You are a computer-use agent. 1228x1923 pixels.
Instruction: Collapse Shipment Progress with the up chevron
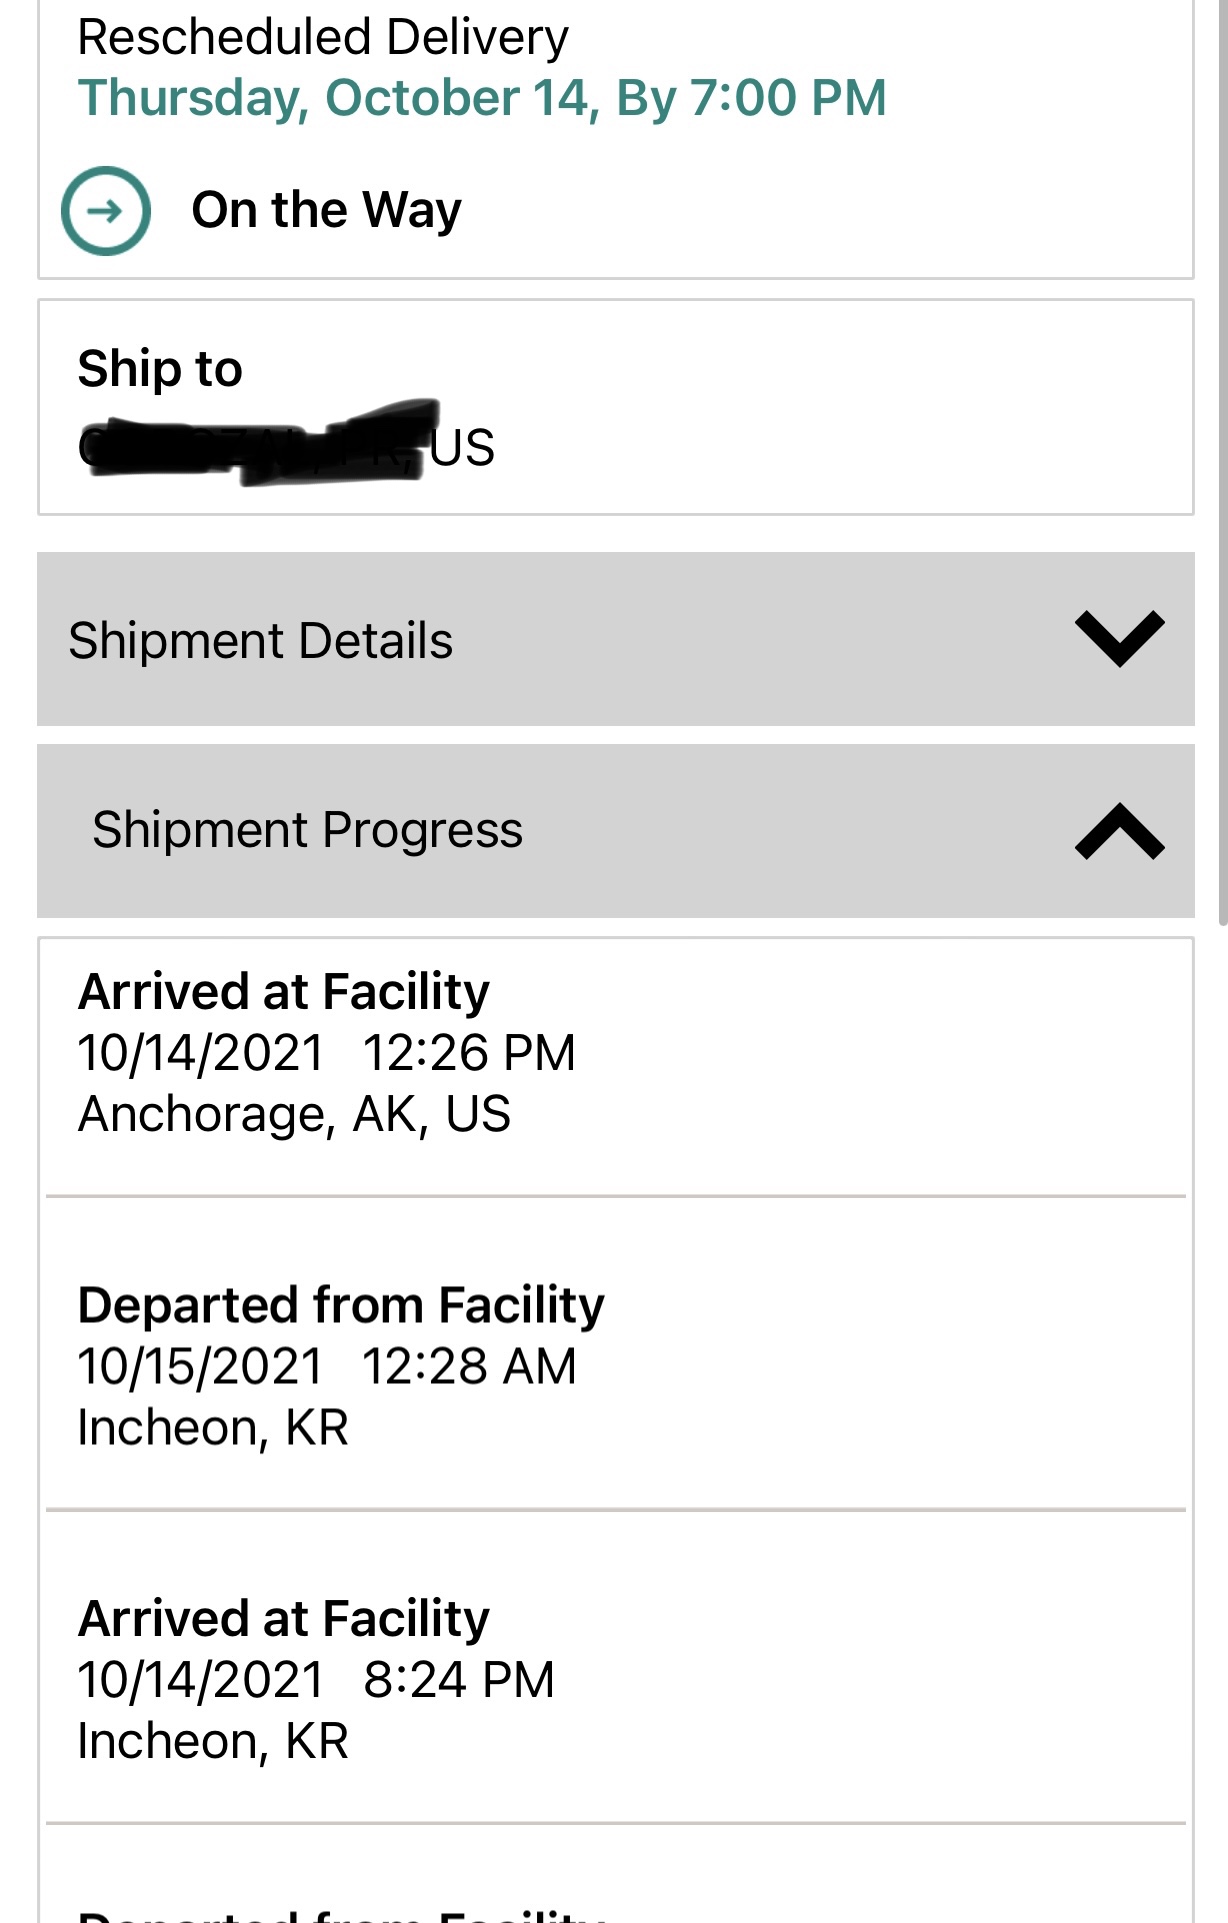pyautogui.click(x=1119, y=831)
